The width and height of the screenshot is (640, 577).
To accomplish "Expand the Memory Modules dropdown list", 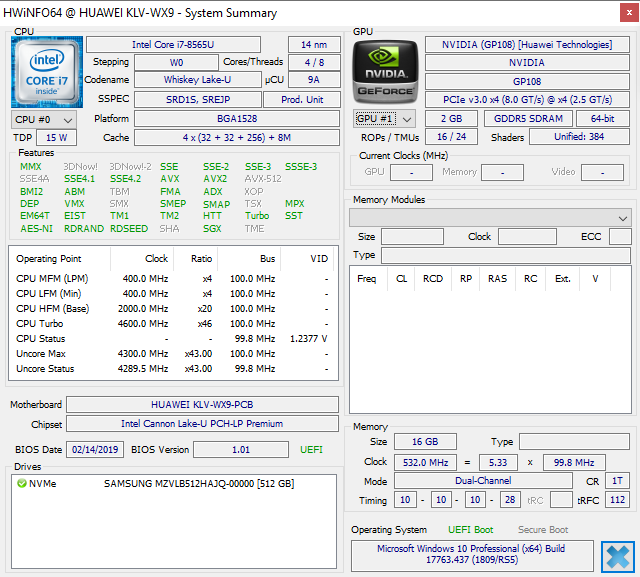I will pyautogui.click(x=490, y=218).
